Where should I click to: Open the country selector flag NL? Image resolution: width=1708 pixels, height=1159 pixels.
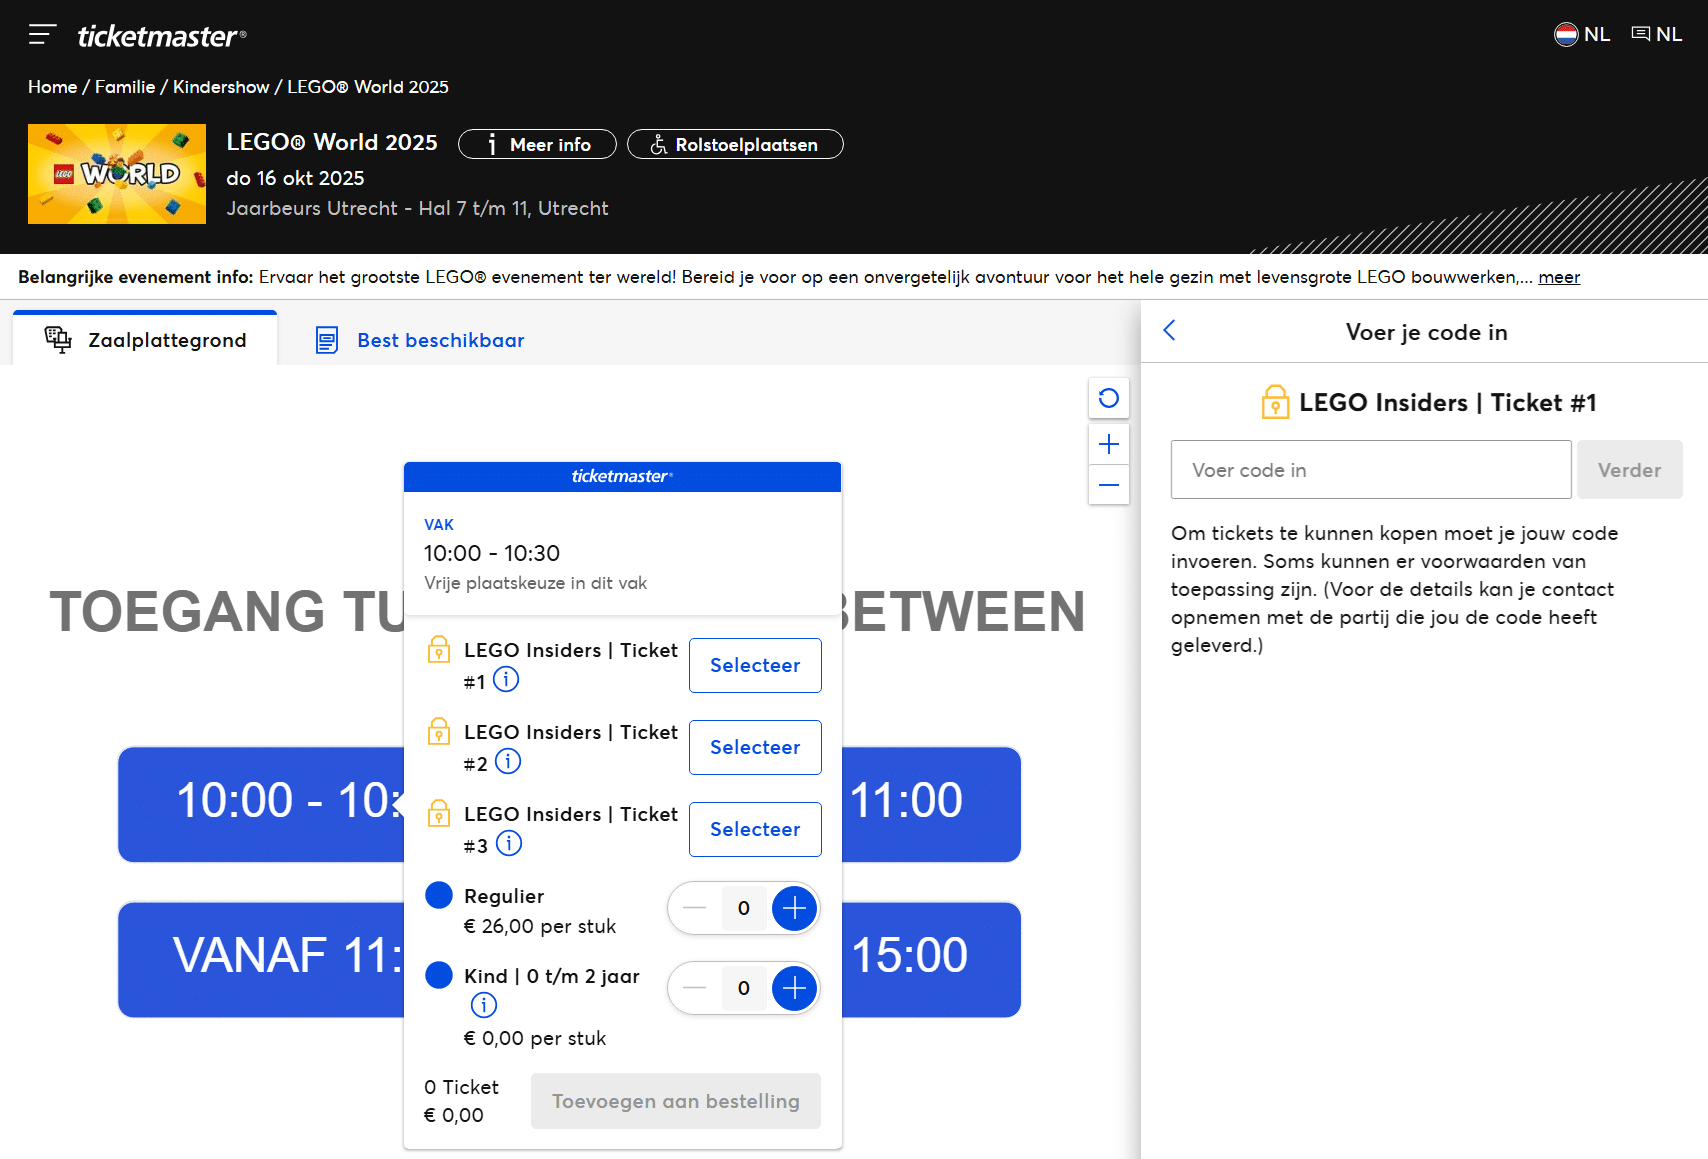click(x=1582, y=34)
